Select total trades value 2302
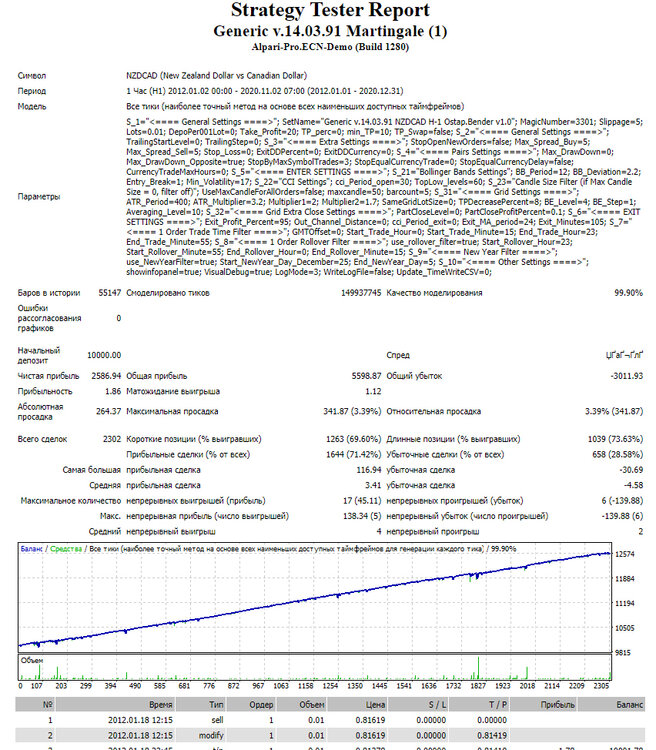The width and height of the screenshot is (656, 750). coord(112,439)
